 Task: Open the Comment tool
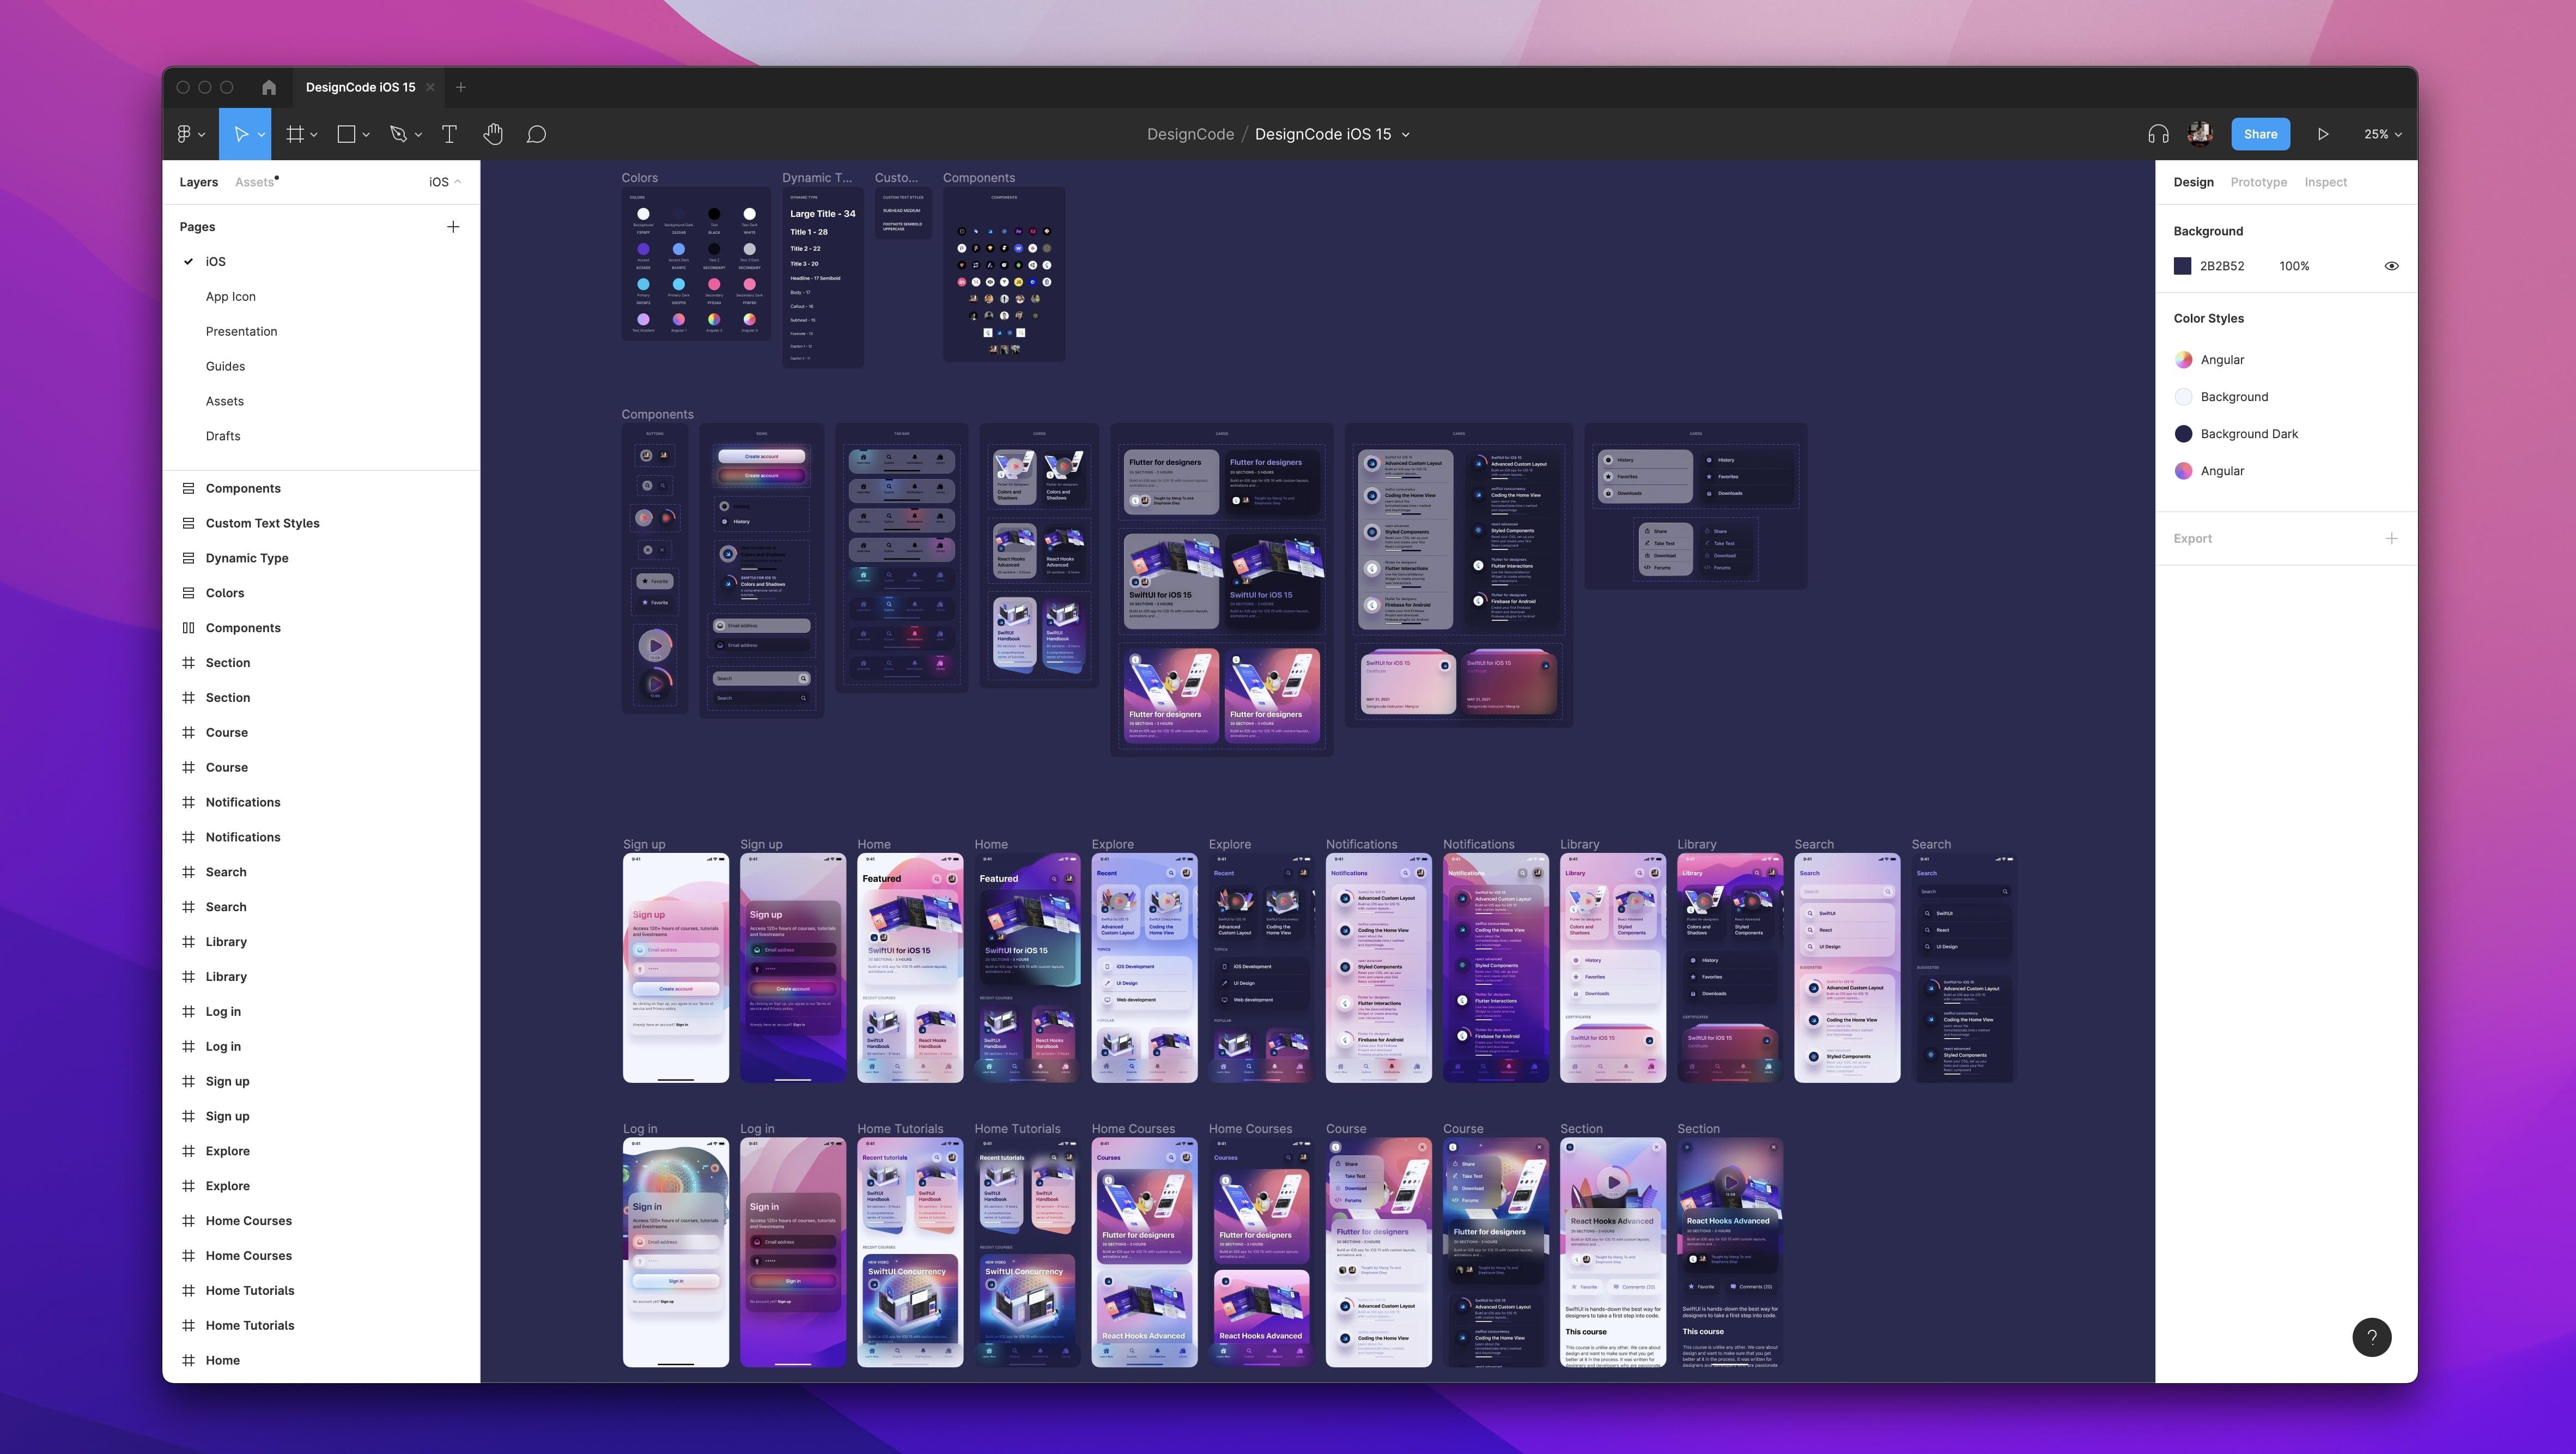[536, 133]
